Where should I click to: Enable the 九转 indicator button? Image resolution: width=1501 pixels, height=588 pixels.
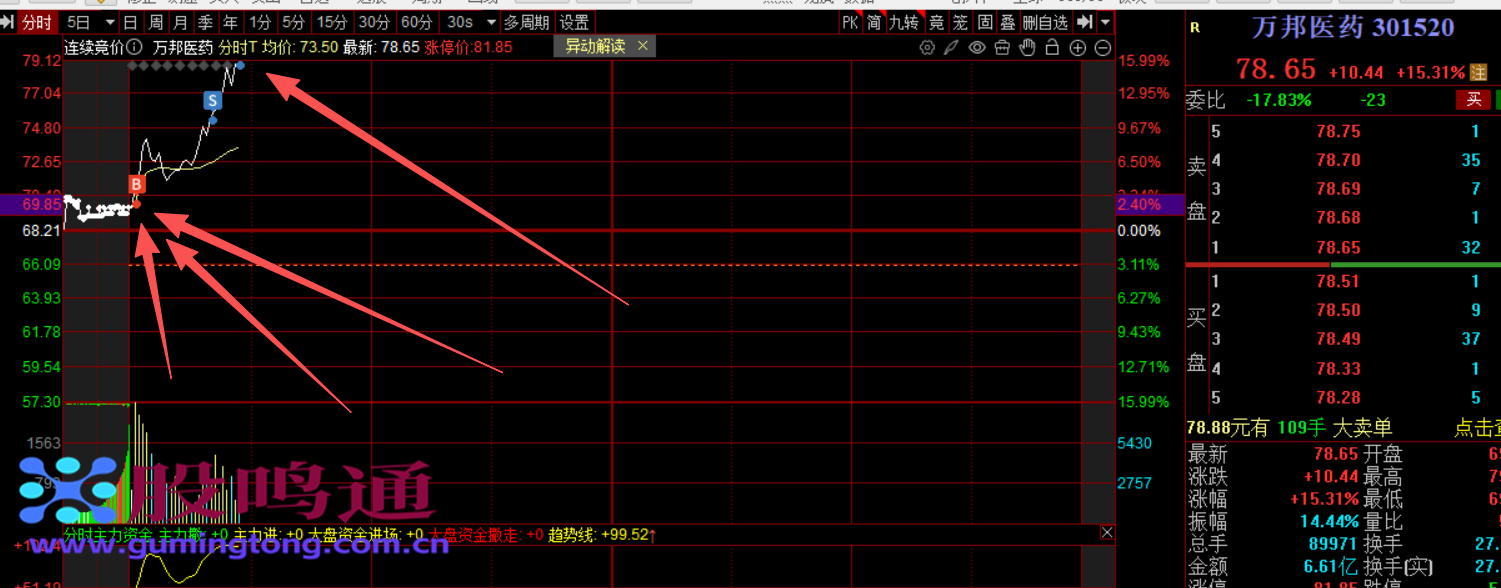pos(906,22)
